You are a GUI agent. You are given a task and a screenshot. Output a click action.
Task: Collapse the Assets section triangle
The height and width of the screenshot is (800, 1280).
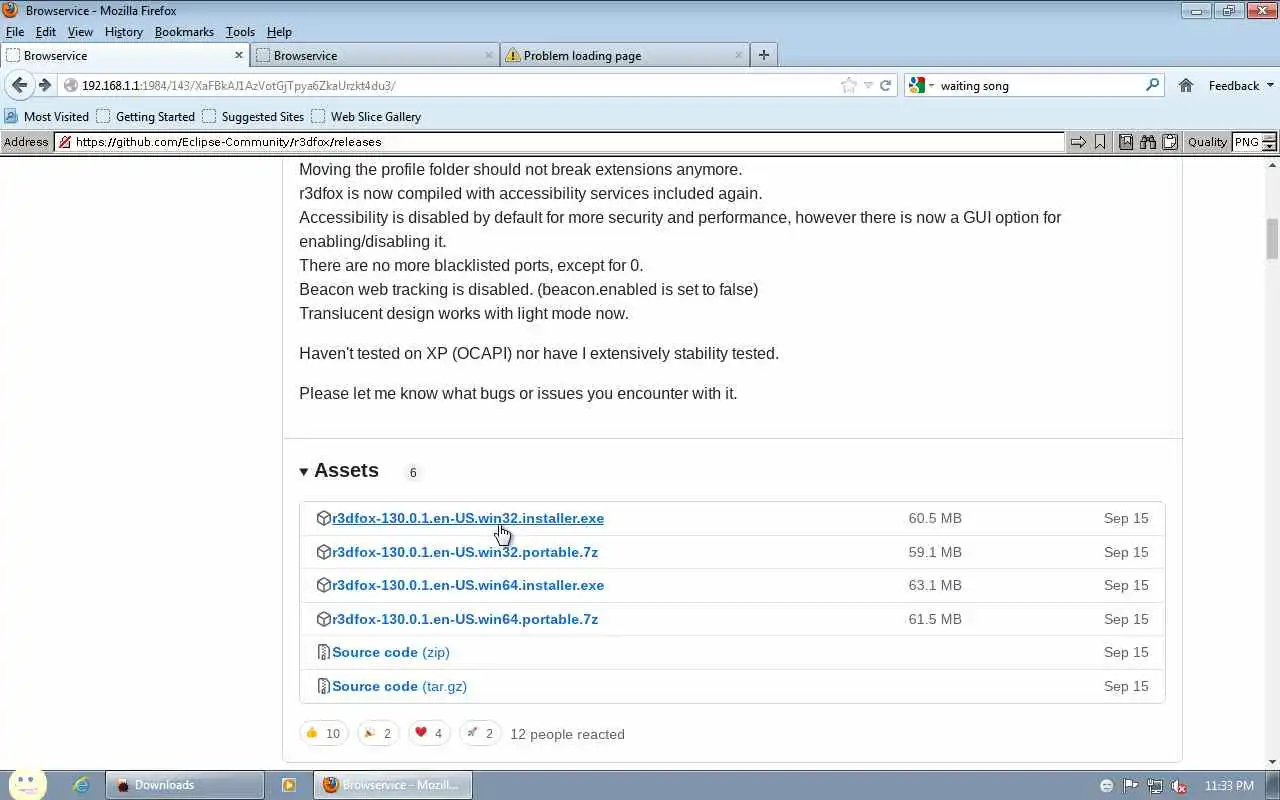304,471
